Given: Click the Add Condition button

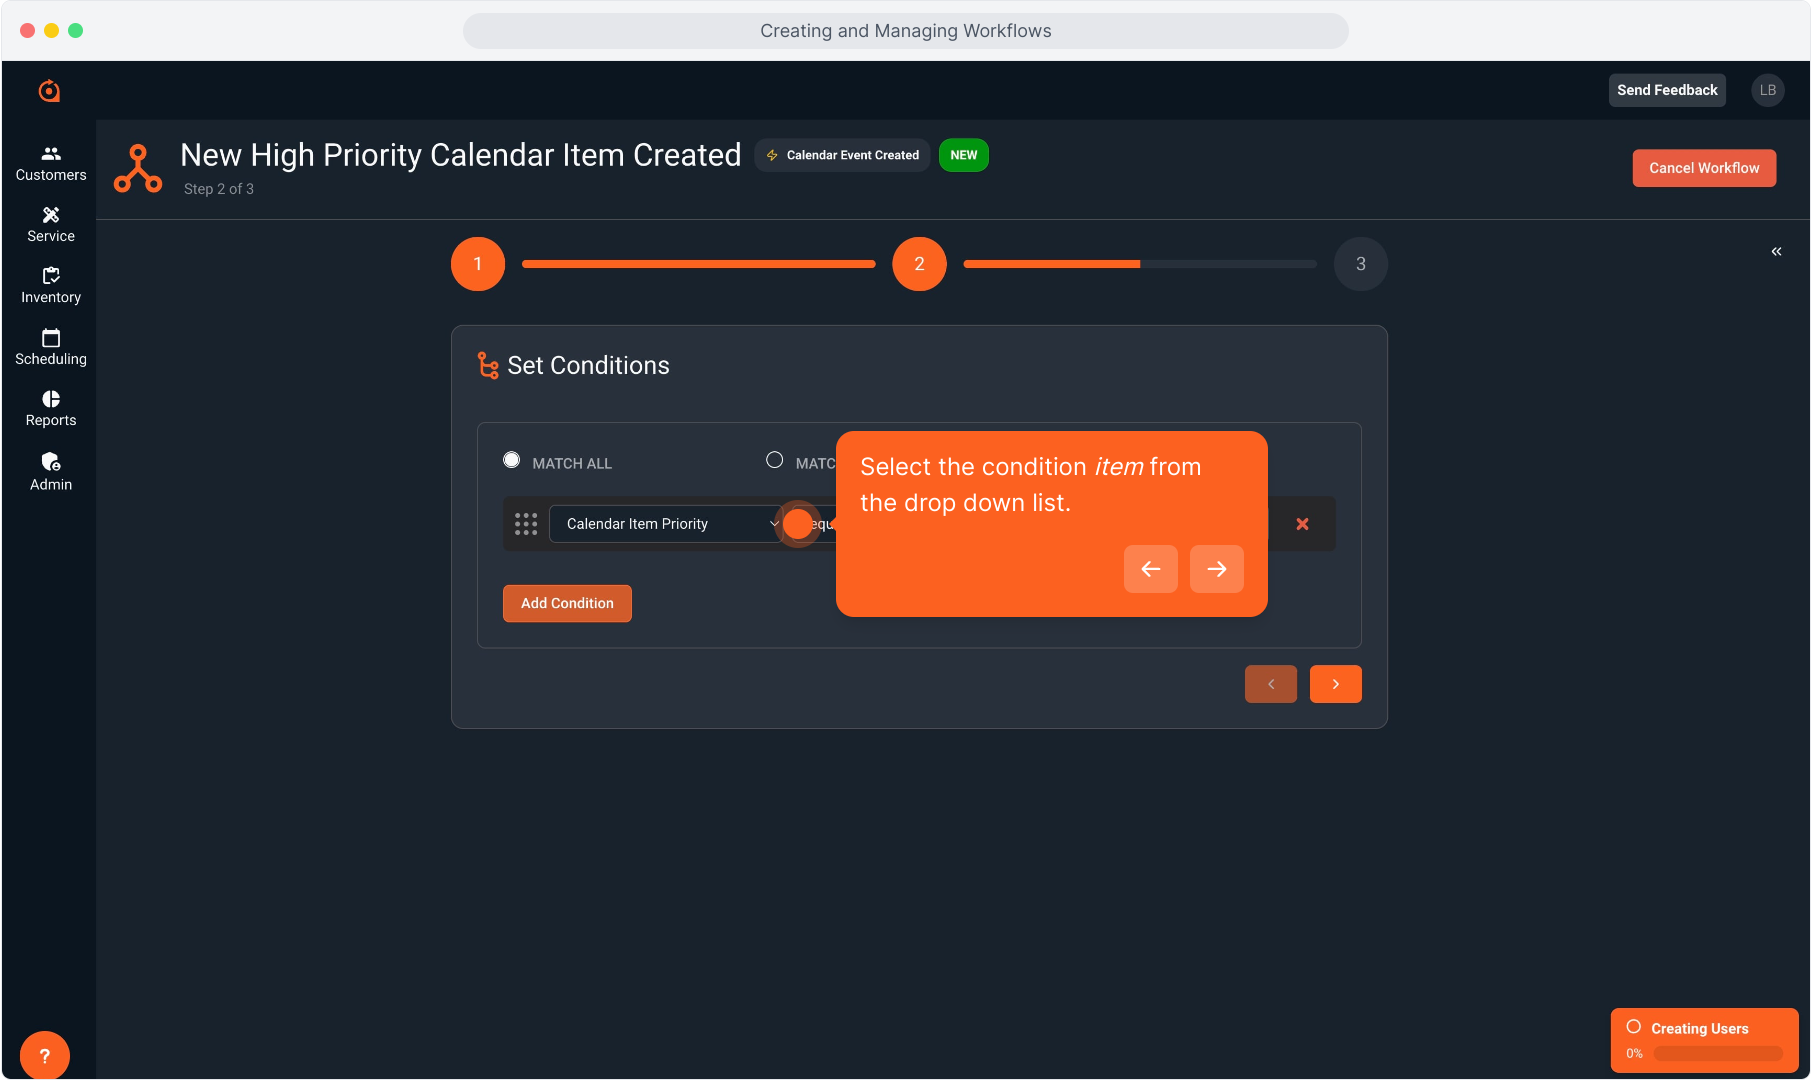Looking at the screenshot, I should (x=567, y=603).
